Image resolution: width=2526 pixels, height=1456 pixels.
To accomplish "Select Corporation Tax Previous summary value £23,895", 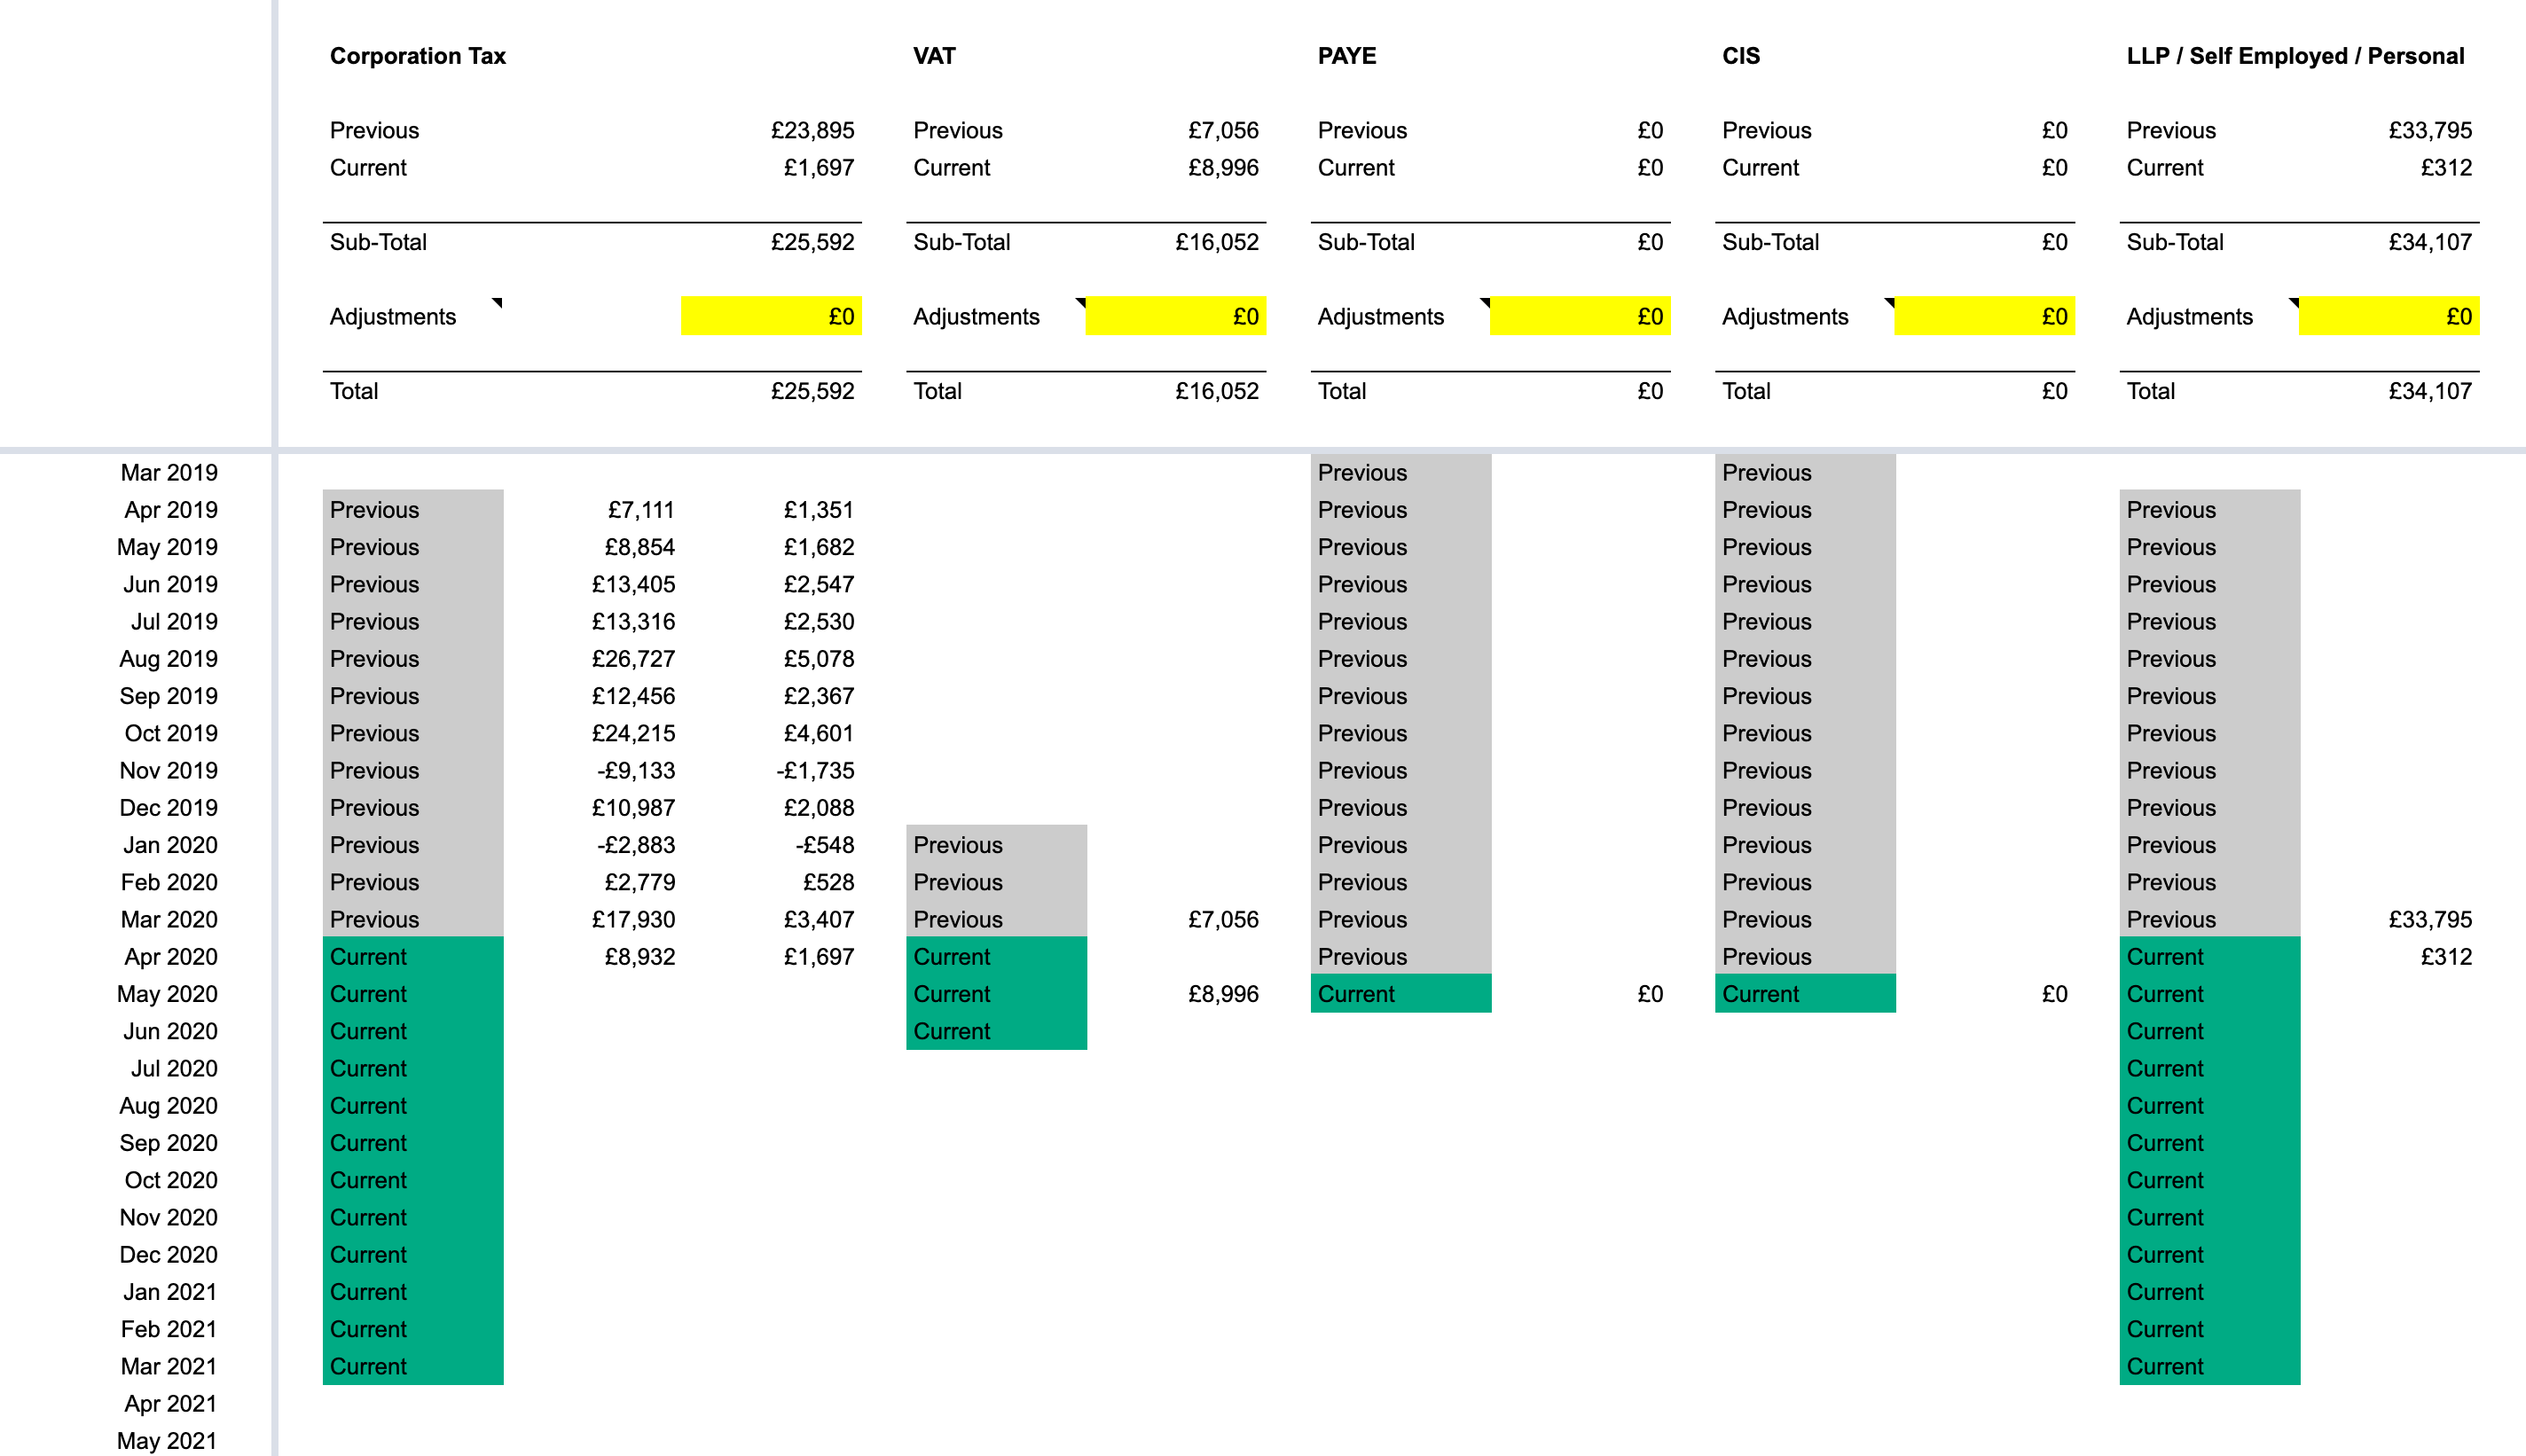I will (x=812, y=130).
